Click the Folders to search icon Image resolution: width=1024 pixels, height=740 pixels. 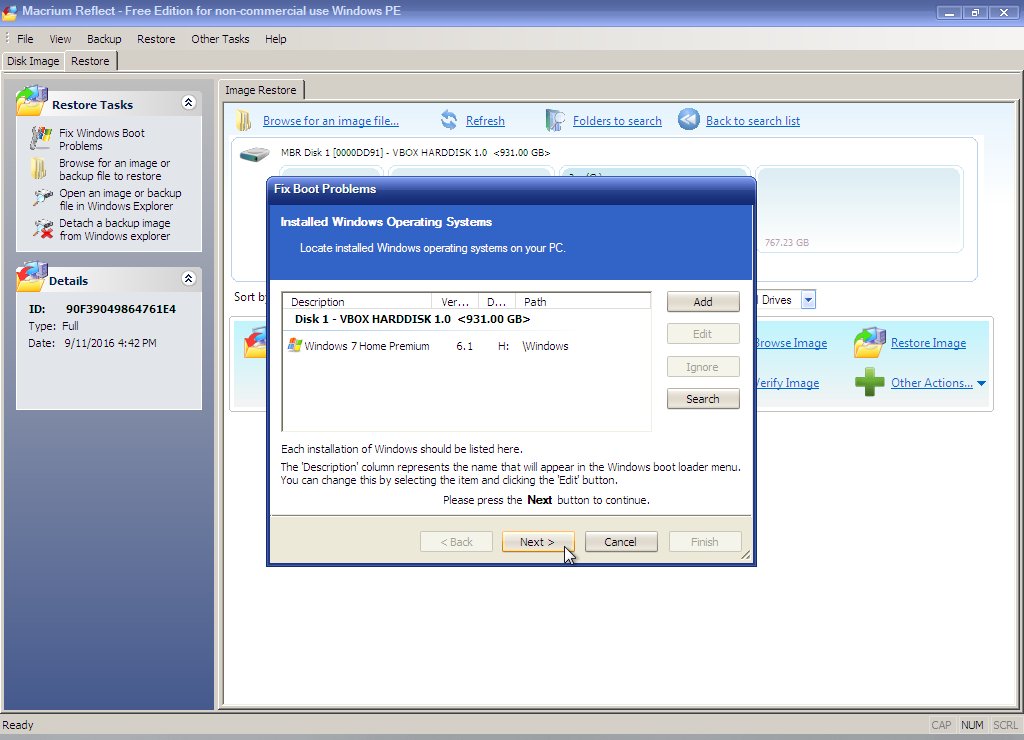pos(556,121)
